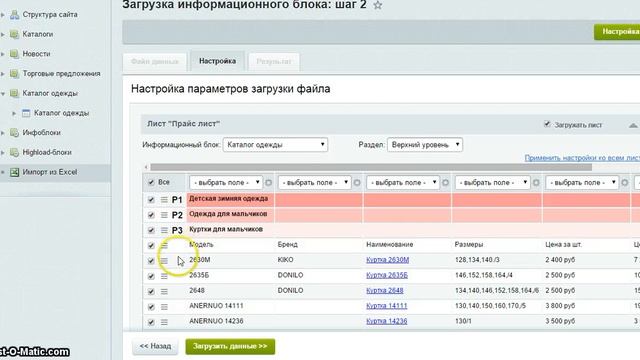Click row menu icon for 2648 row

click(164, 291)
